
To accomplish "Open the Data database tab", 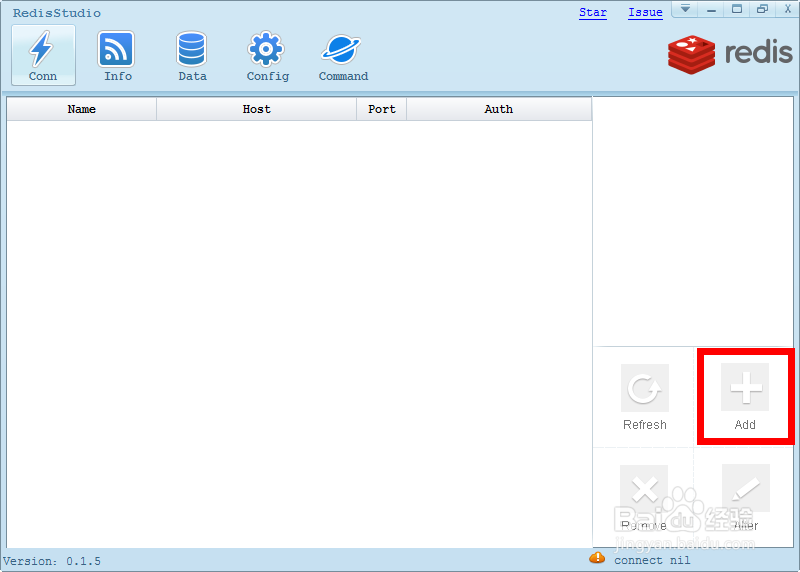I will pyautogui.click(x=192, y=55).
